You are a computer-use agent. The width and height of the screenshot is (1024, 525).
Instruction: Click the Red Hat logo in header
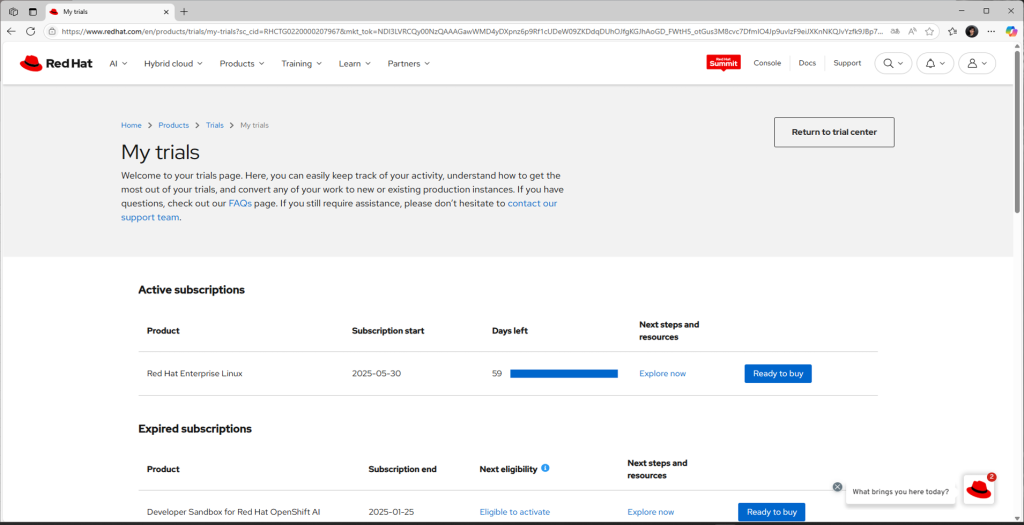45,63
